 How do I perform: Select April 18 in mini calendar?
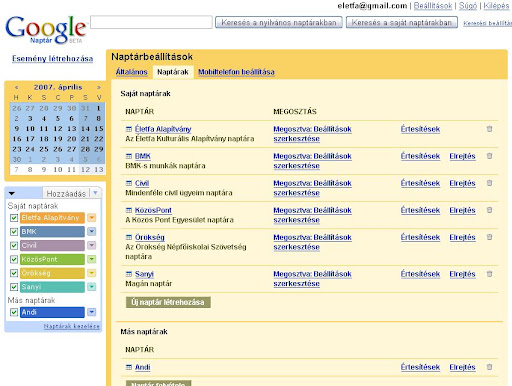(44, 139)
